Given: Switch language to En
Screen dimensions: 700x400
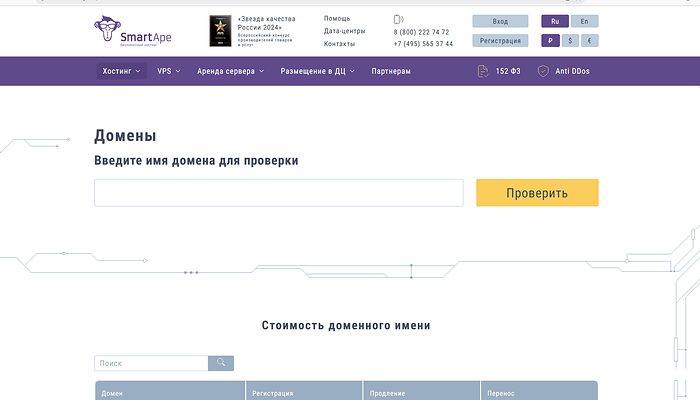Looking at the screenshot, I should pos(584,21).
